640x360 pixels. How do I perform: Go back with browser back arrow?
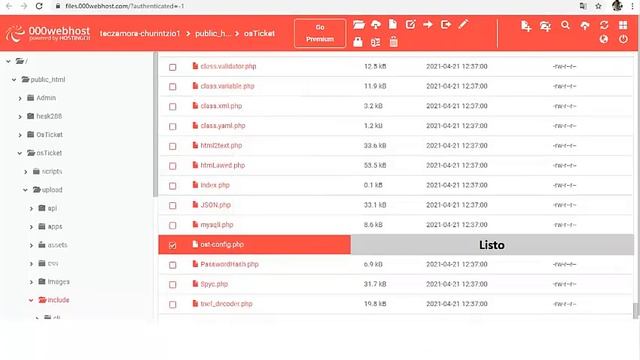point(9,6)
